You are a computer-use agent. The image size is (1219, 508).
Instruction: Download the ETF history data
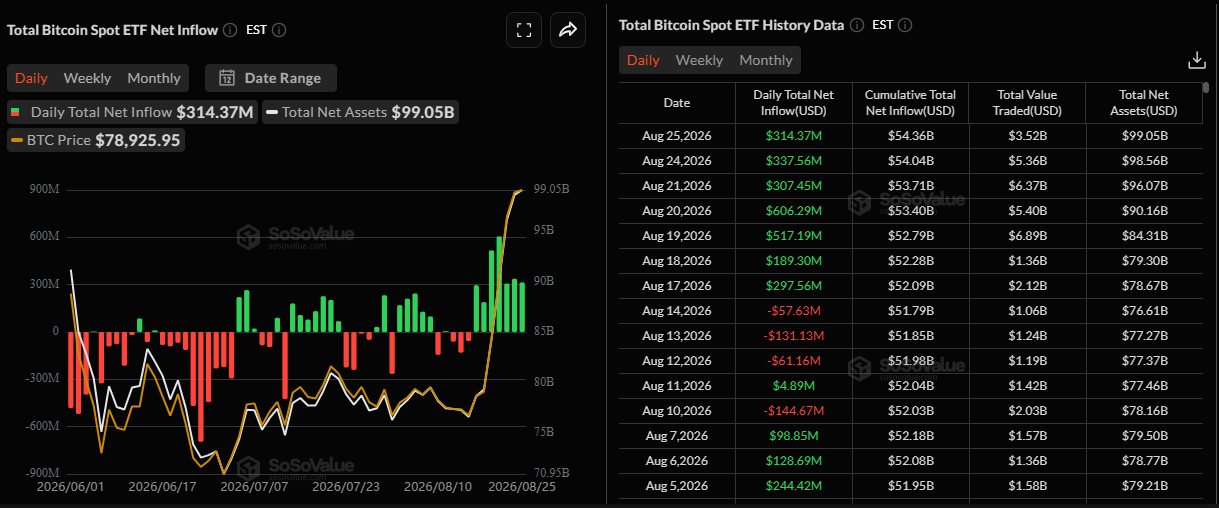click(1196, 60)
